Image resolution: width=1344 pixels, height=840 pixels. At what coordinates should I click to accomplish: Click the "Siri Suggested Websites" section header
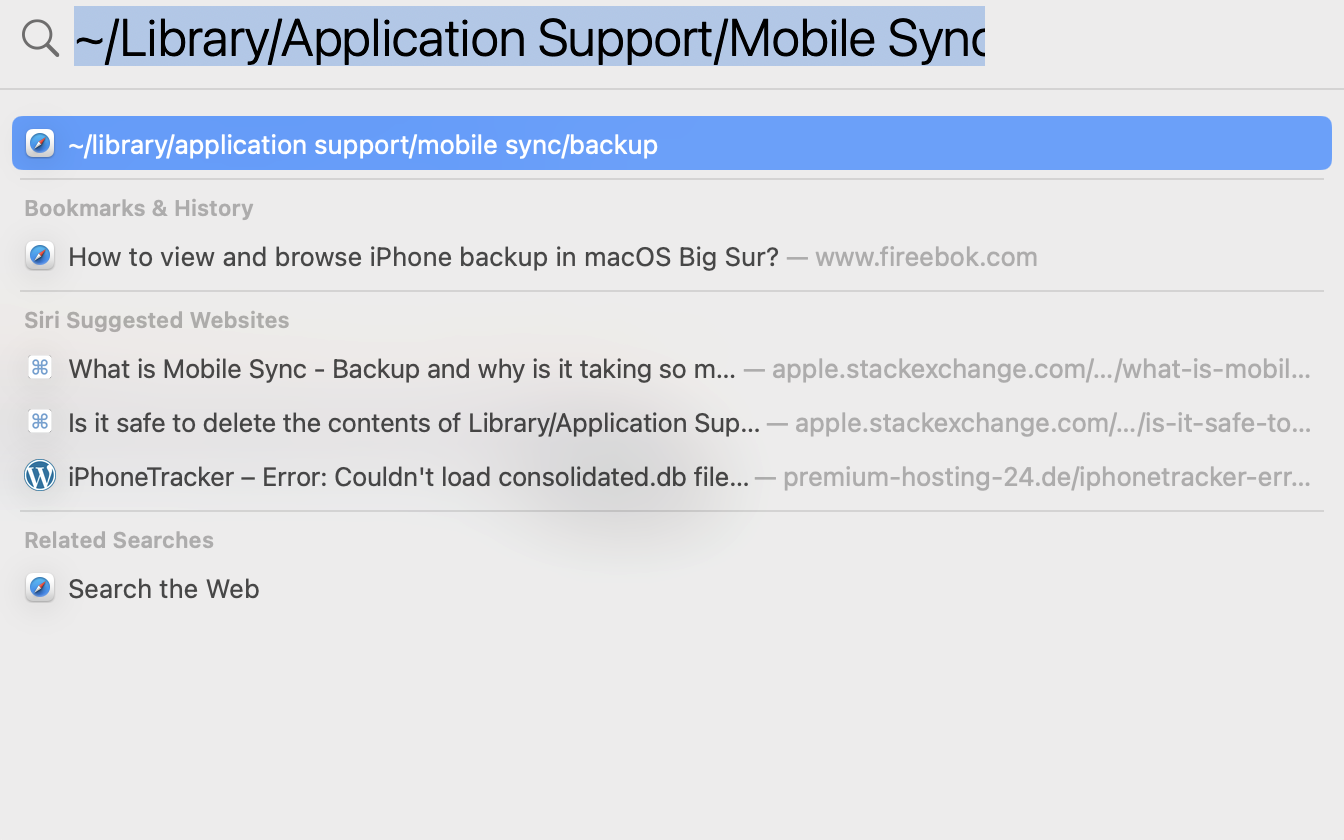point(157,320)
